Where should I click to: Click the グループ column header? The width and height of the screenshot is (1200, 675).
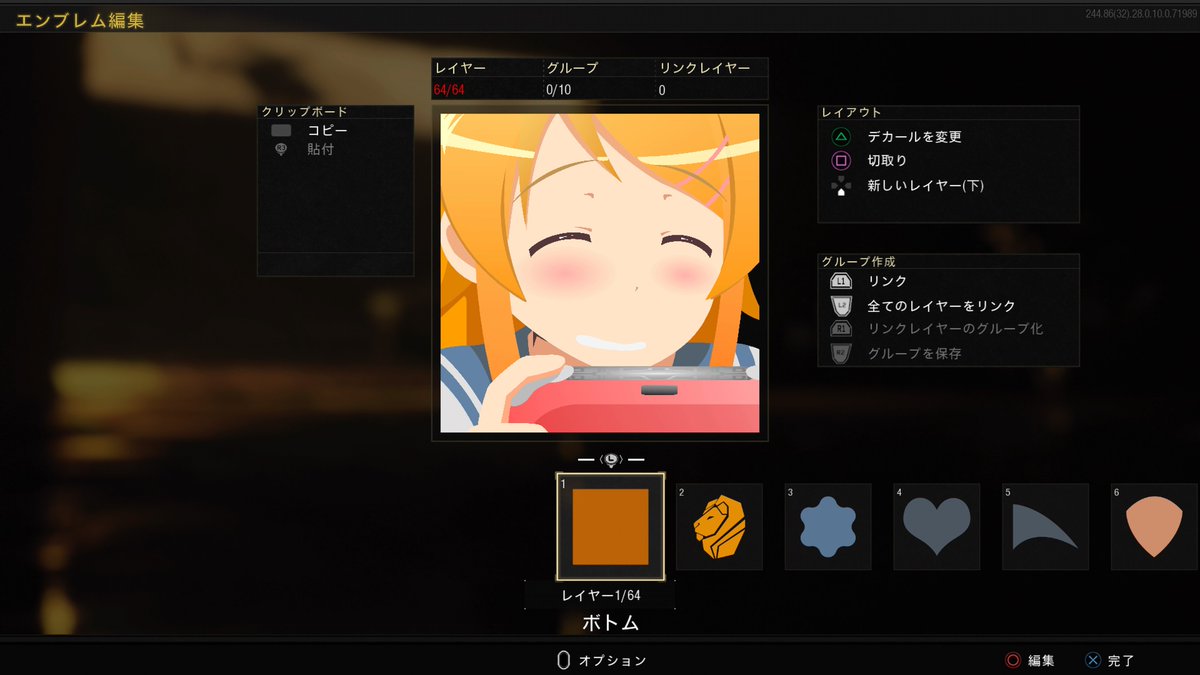point(571,68)
